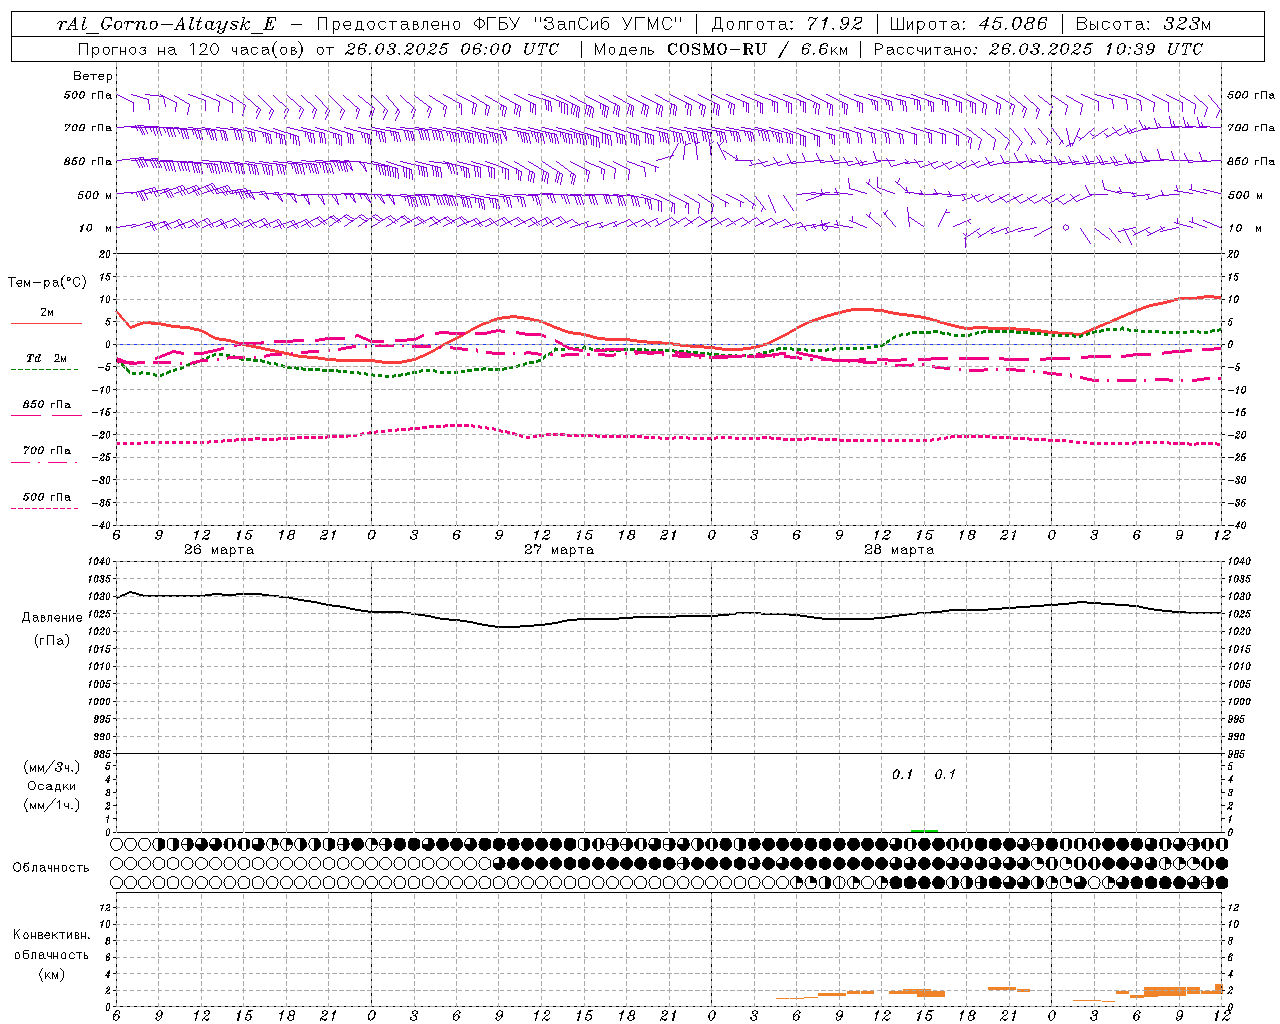This screenshot has height=1024, width=1280.
Task: Click the station title rAl_Gorno-Altaysk_E
Action: pos(166,25)
